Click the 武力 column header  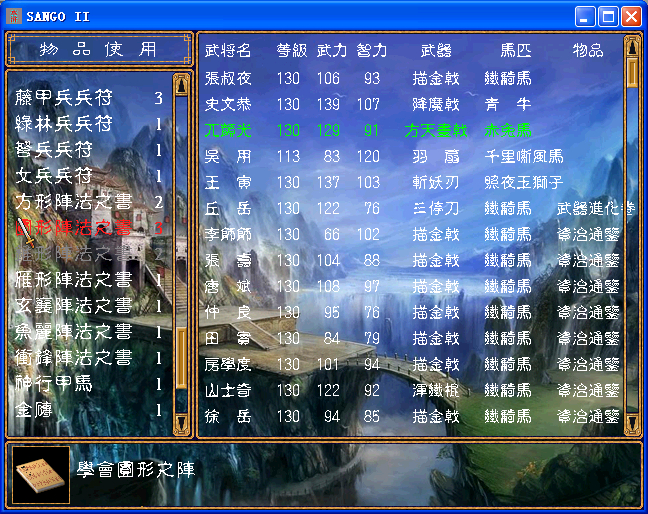point(332,51)
